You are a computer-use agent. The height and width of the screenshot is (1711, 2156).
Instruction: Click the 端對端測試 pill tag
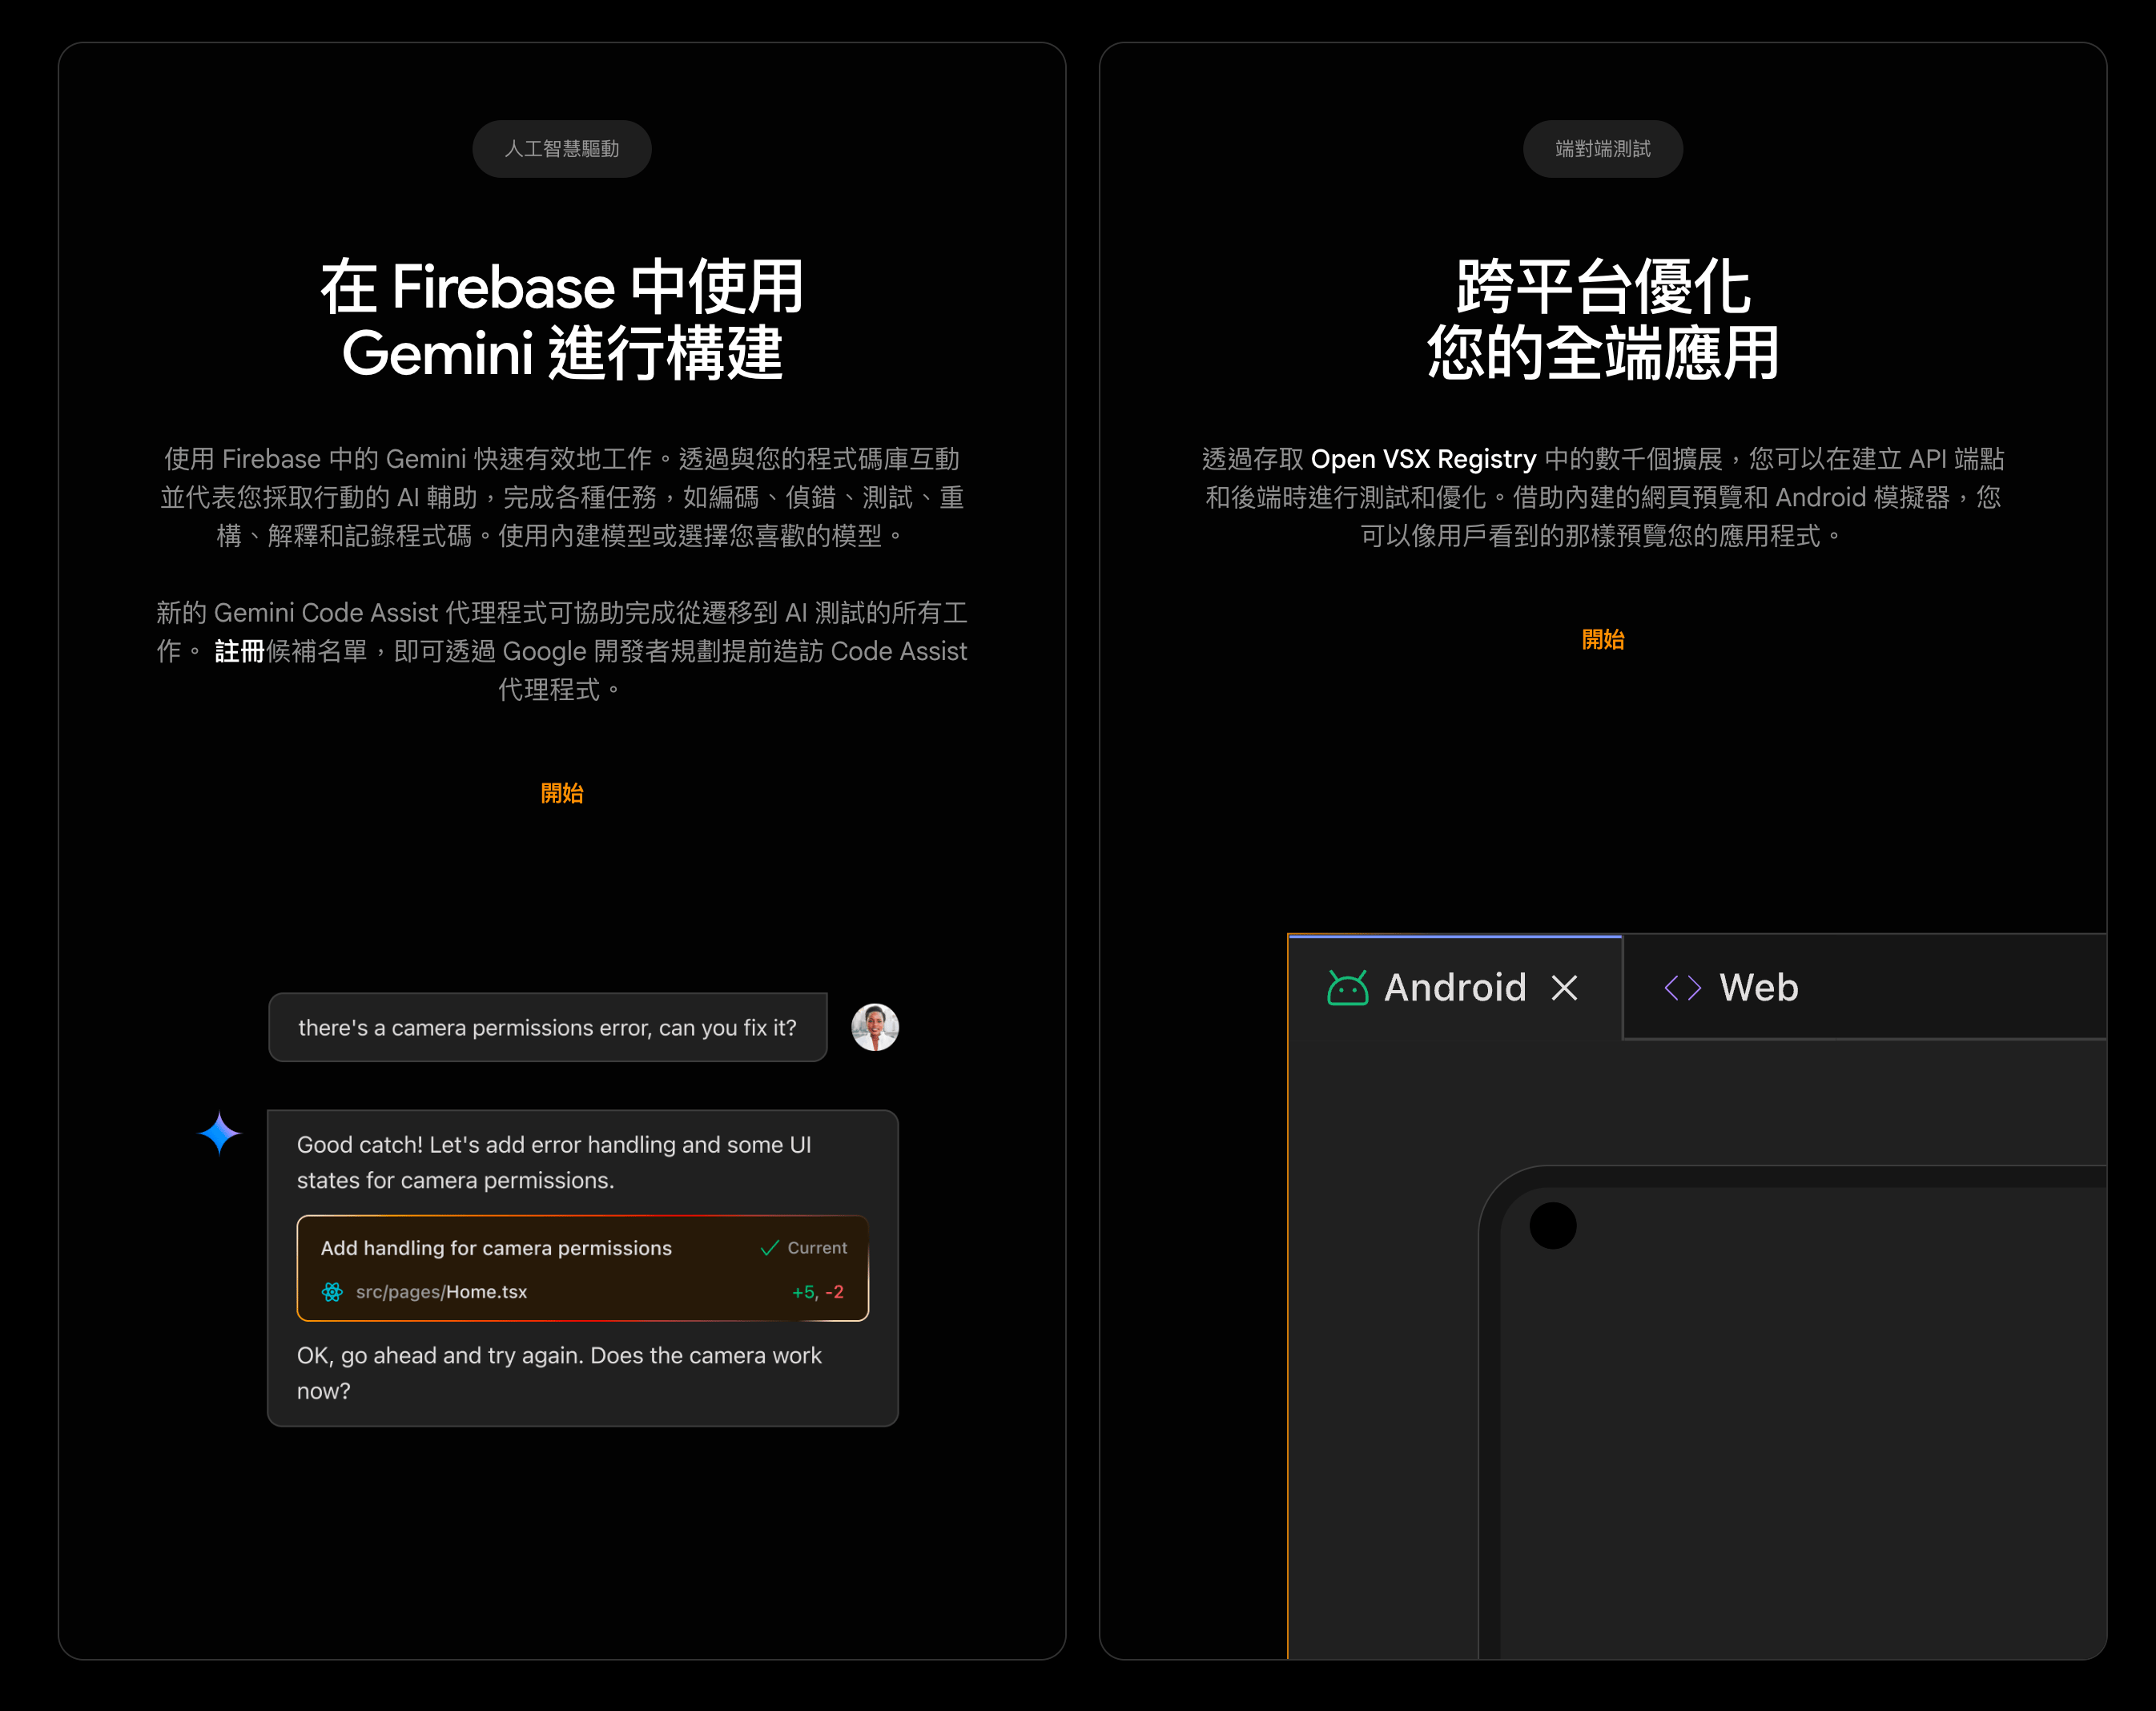[x=1603, y=149]
